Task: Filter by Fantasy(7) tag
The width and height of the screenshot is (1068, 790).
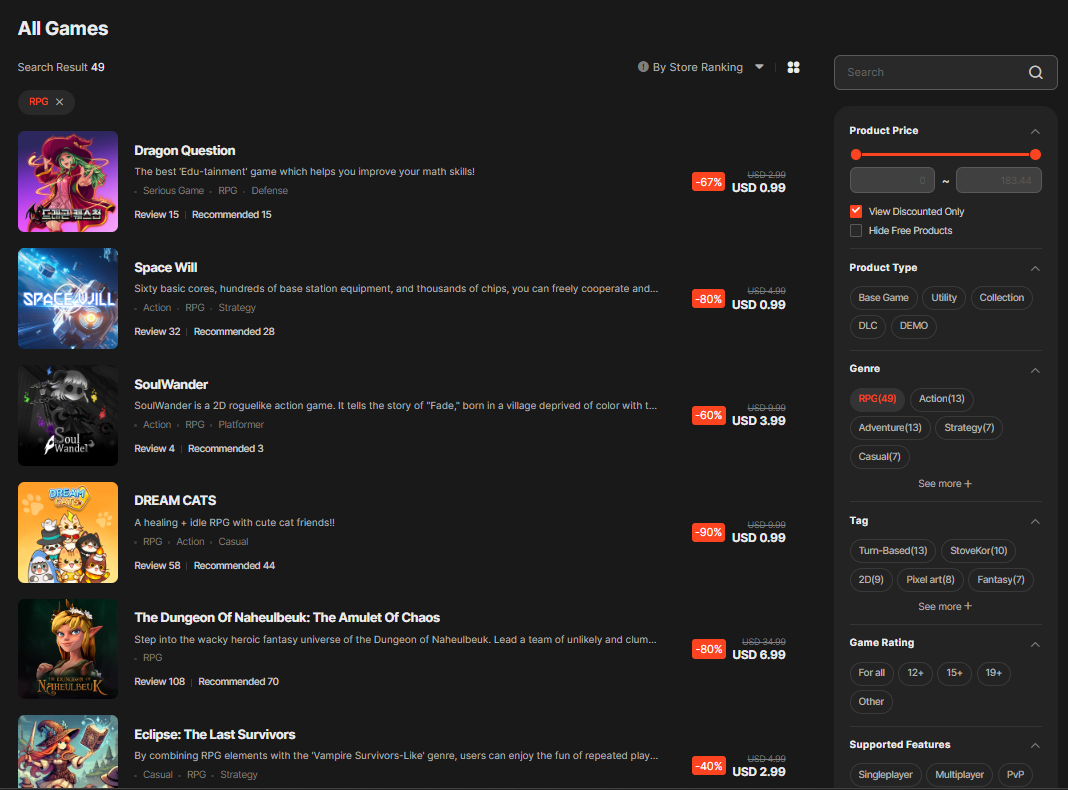Action: click(1001, 580)
